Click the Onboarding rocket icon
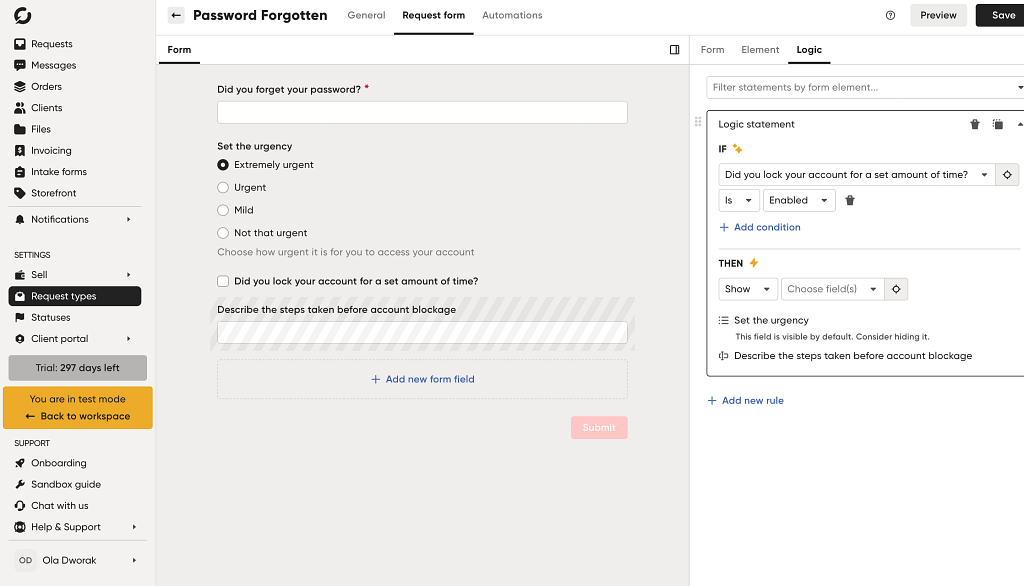This screenshot has height=586, width=1024. pyautogui.click(x=20, y=463)
